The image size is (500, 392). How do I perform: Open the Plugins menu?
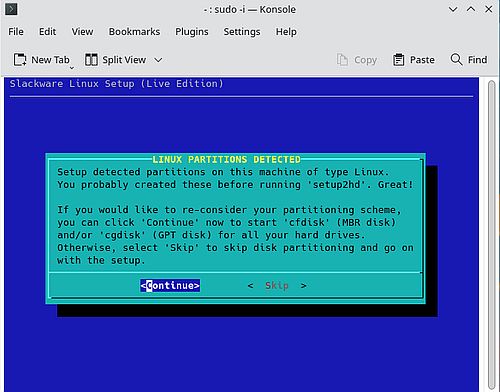[192, 32]
